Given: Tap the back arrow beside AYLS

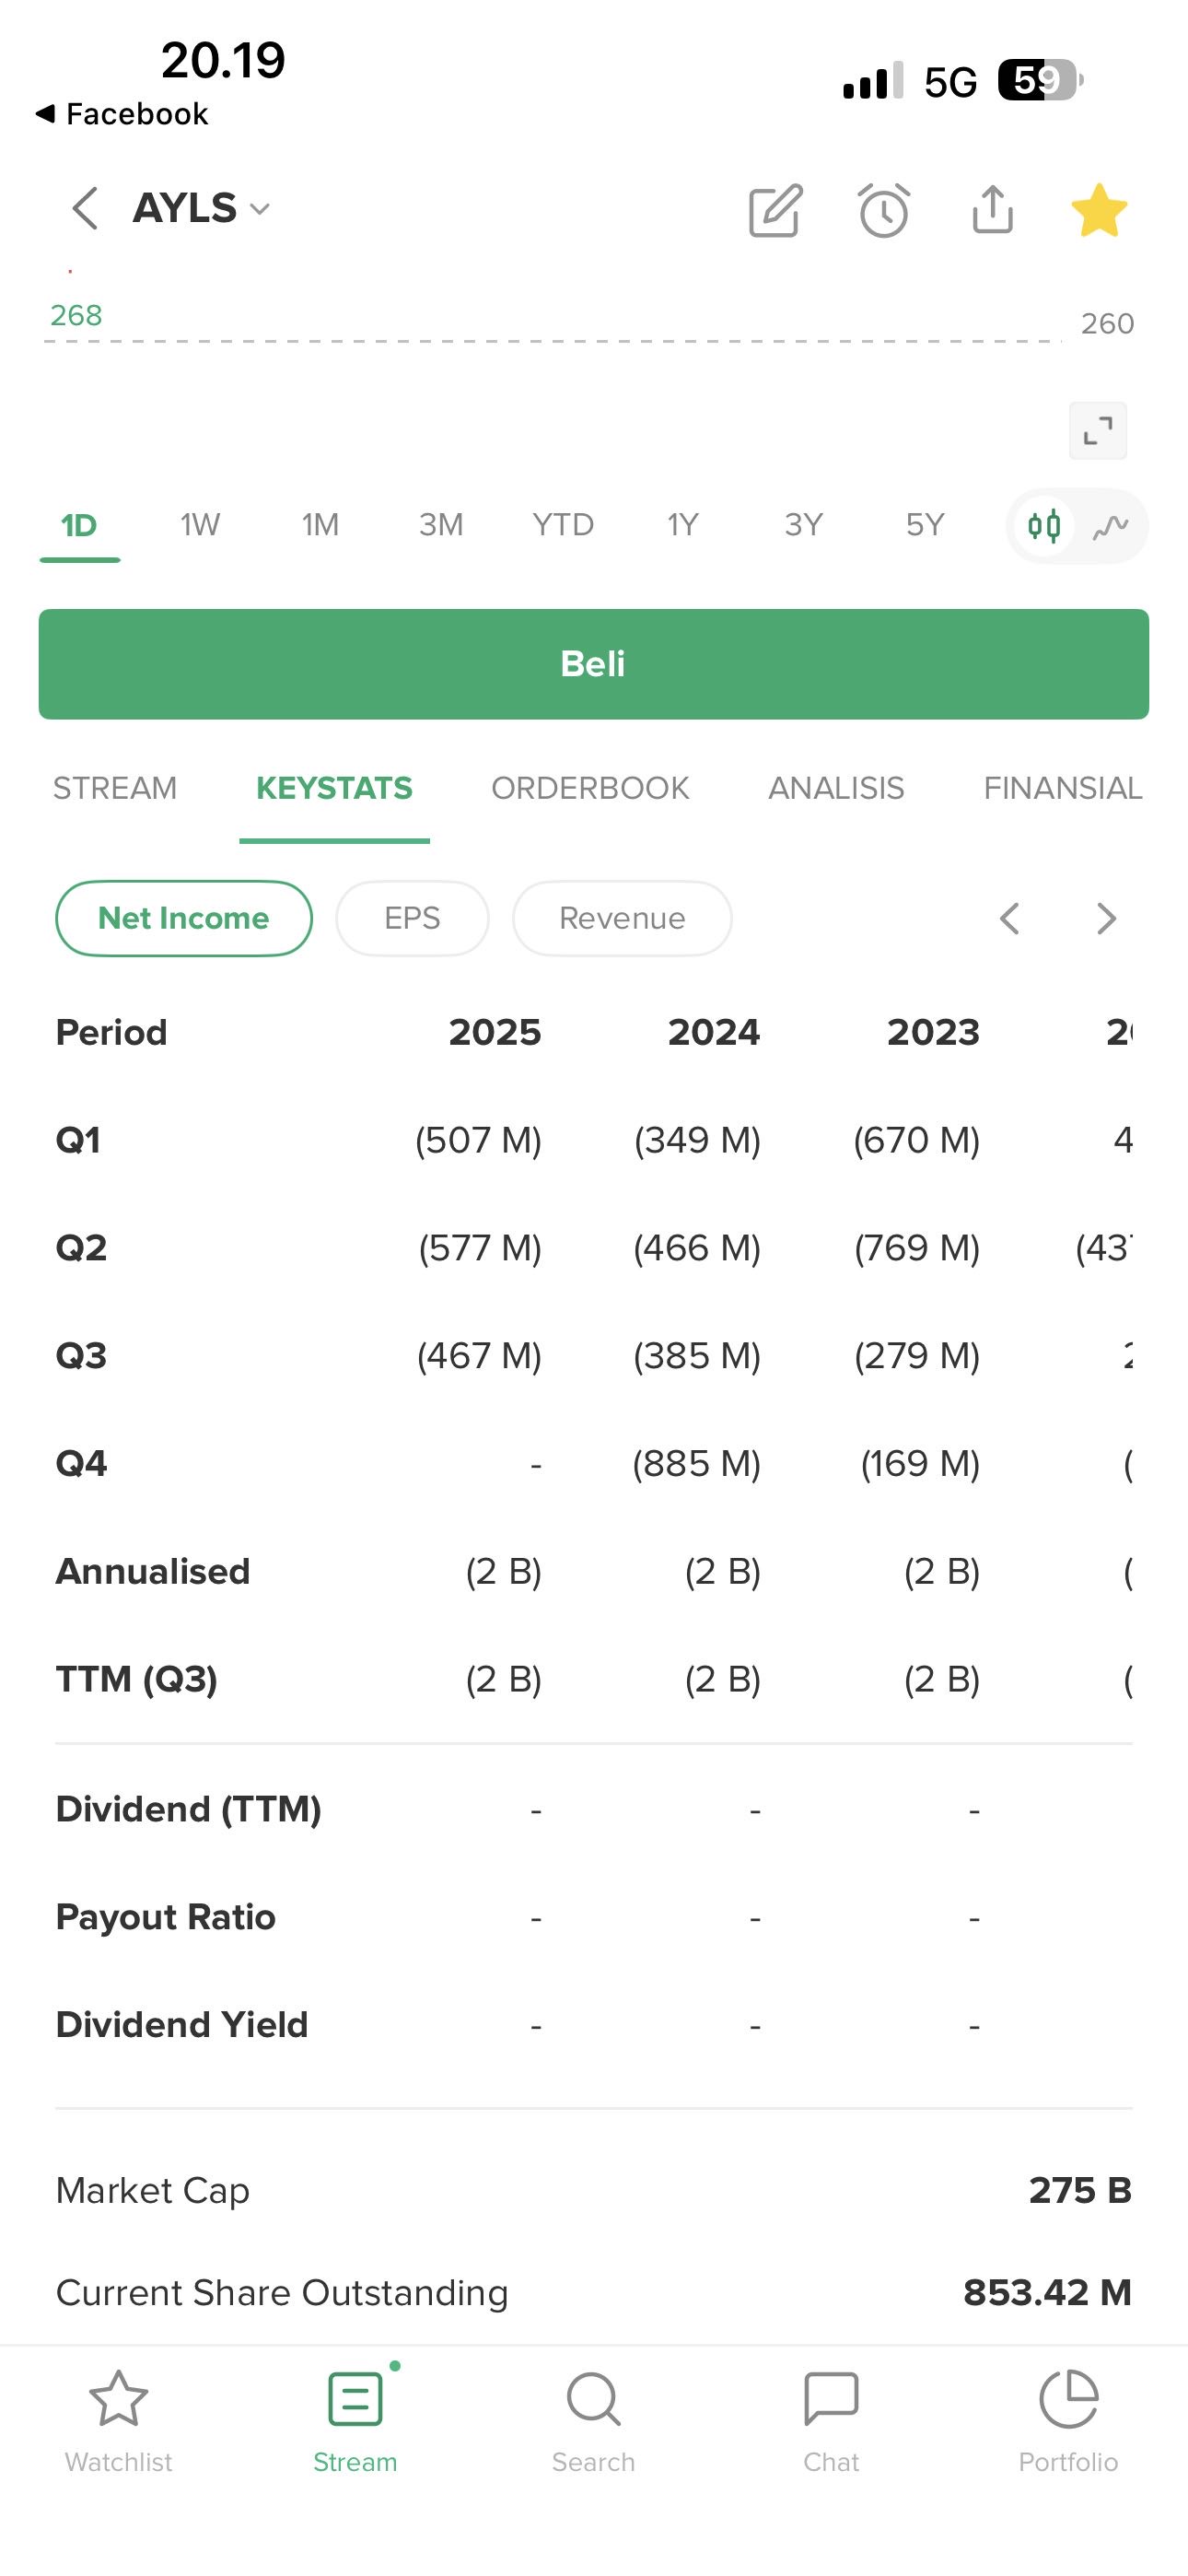Looking at the screenshot, I should (x=86, y=209).
